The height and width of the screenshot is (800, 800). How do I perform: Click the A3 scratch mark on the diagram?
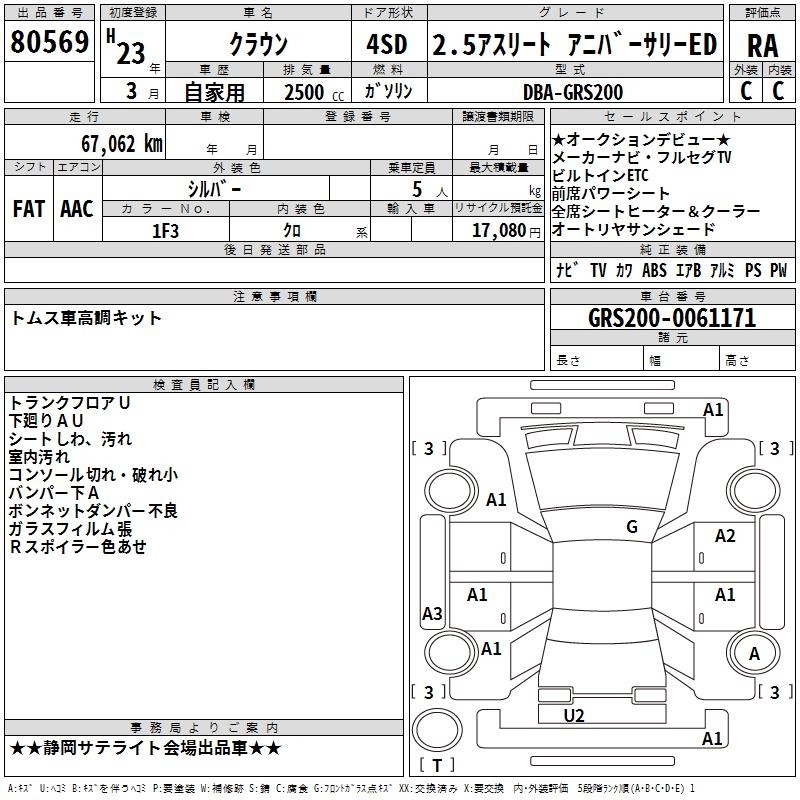[432, 614]
